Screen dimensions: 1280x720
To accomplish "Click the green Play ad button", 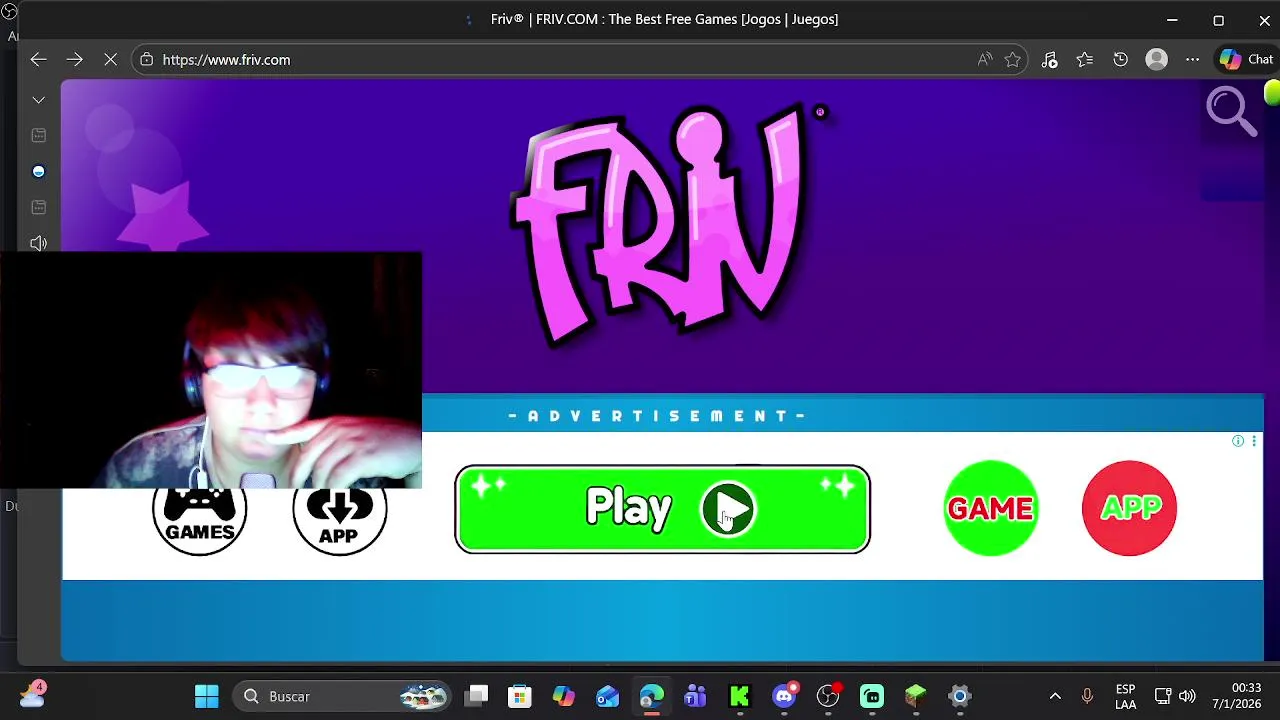I will click(662, 509).
